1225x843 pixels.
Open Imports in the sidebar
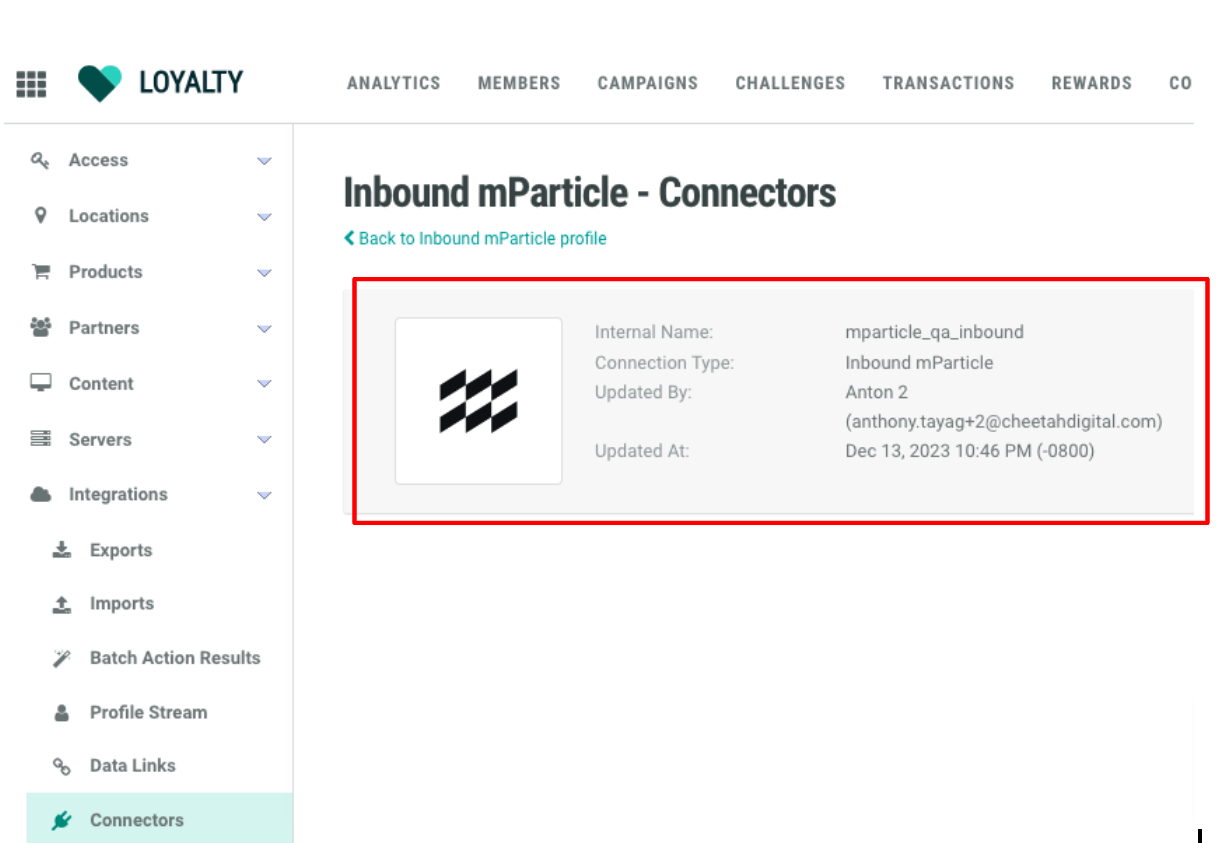(122, 604)
